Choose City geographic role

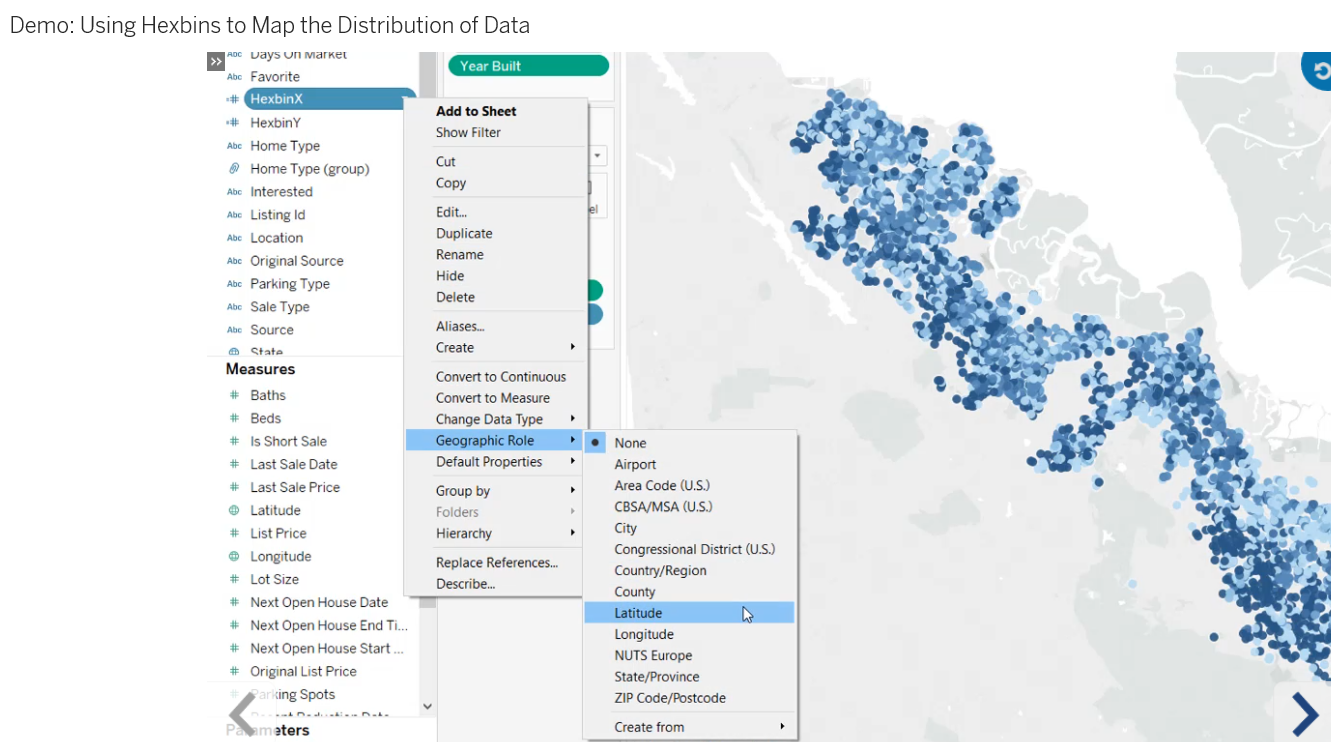click(x=690, y=528)
